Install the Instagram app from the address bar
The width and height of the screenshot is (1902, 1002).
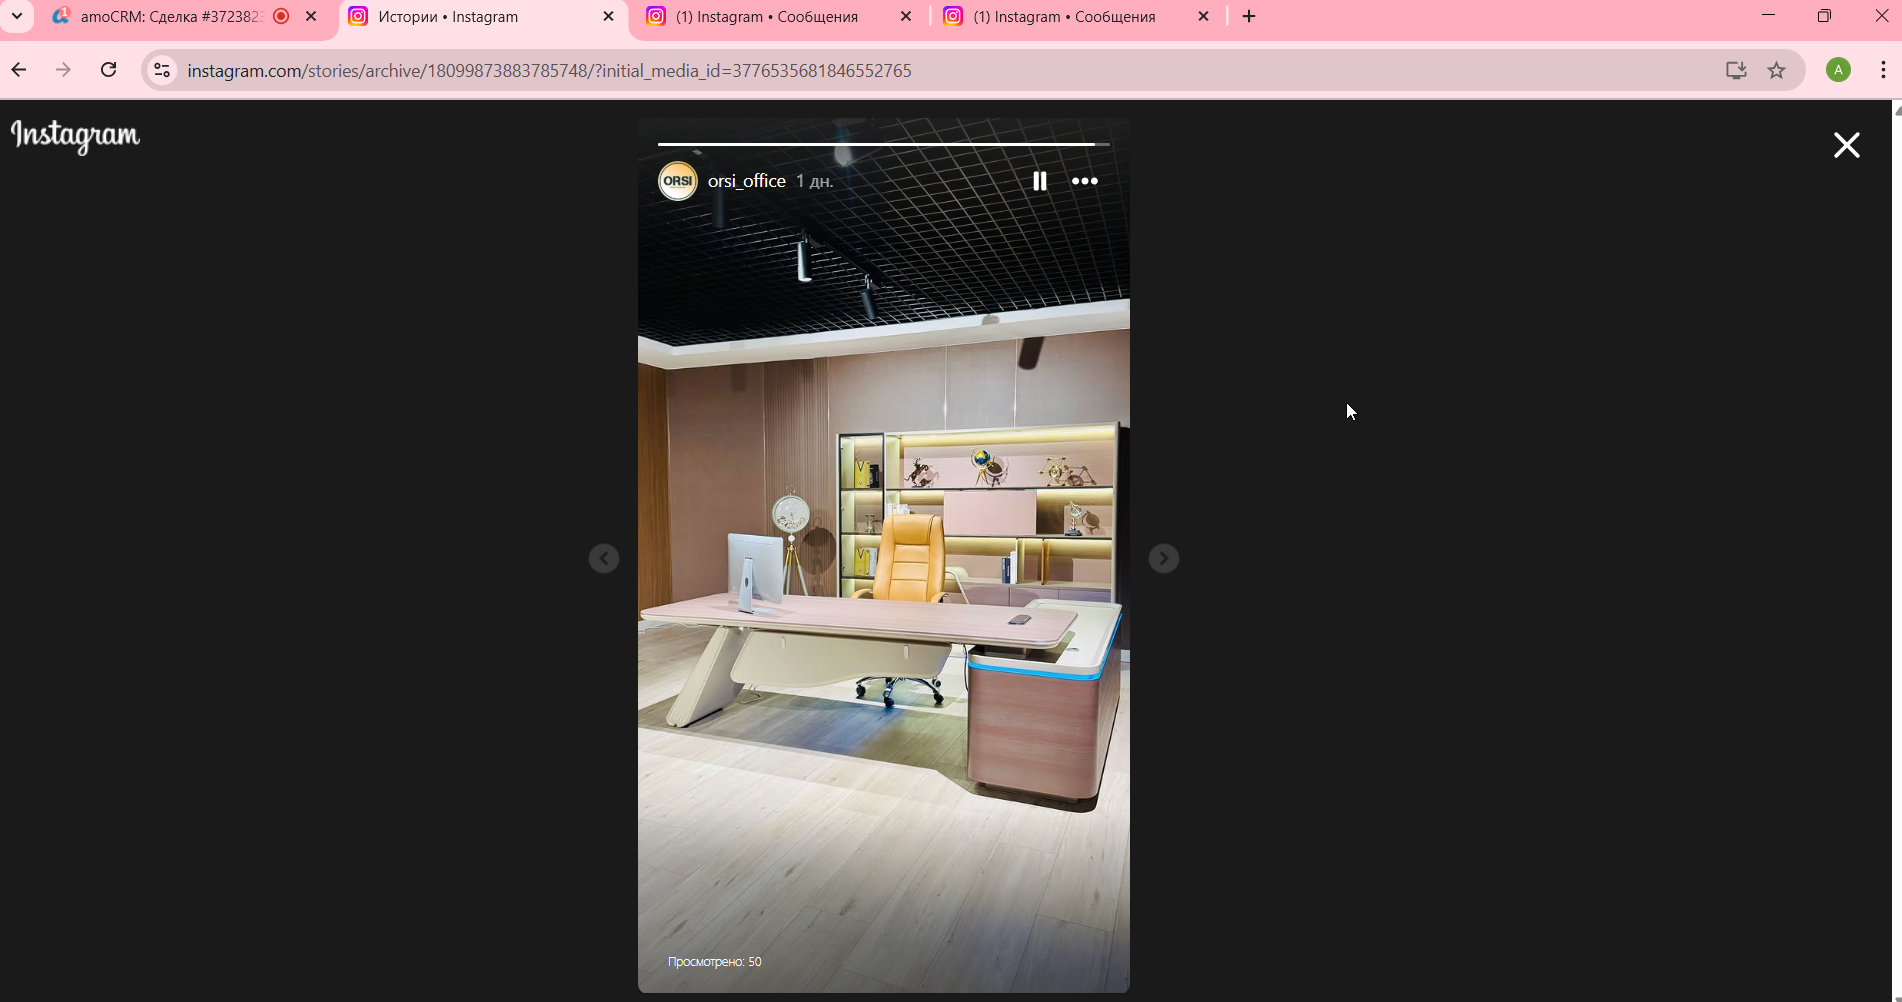coord(1736,70)
